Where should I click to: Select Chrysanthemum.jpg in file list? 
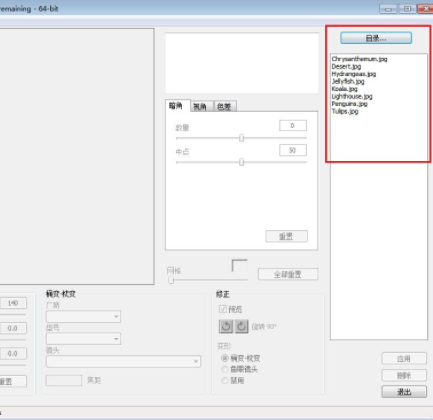359,59
